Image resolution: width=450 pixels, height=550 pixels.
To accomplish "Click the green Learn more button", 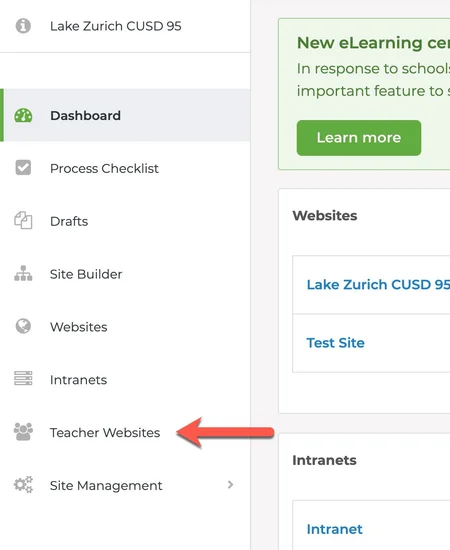I will [x=359, y=138].
